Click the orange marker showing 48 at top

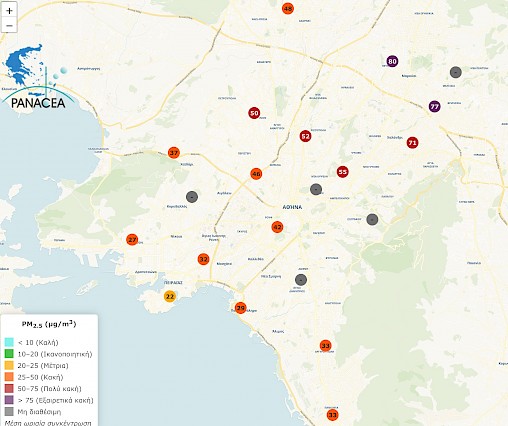click(x=288, y=8)
